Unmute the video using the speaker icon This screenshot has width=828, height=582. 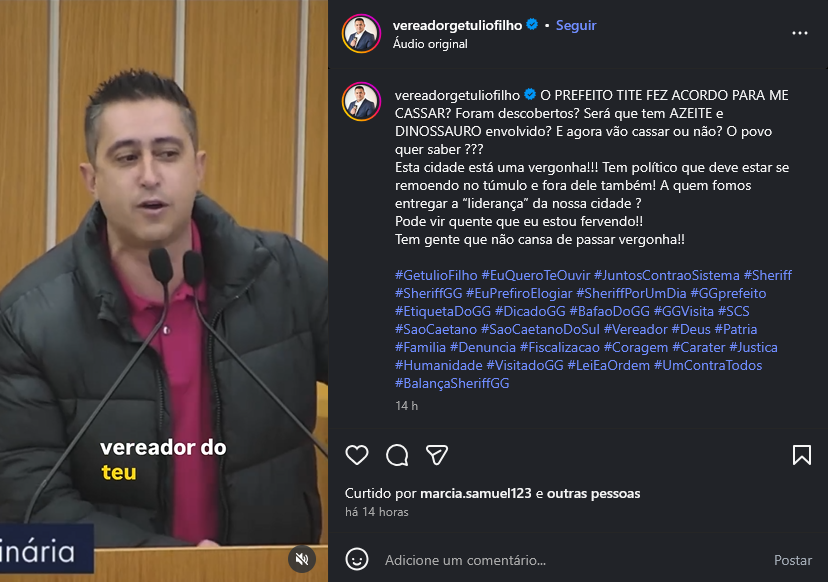click(302, 559)
